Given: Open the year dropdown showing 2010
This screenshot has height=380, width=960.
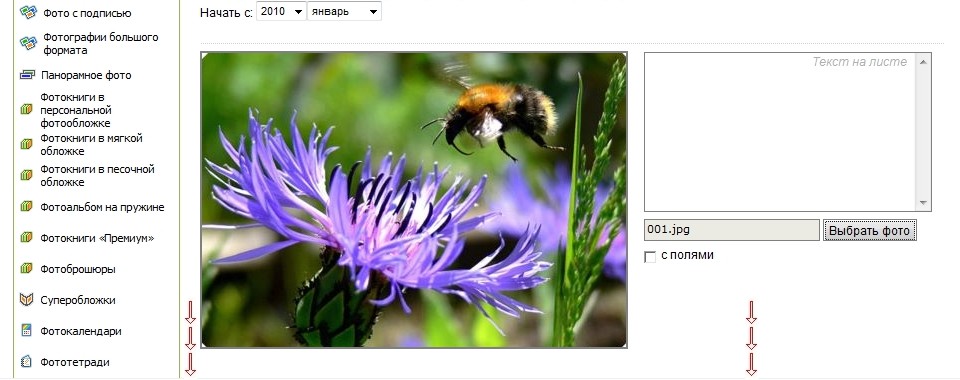Looking at the screenshot, I should coord(281,11).
